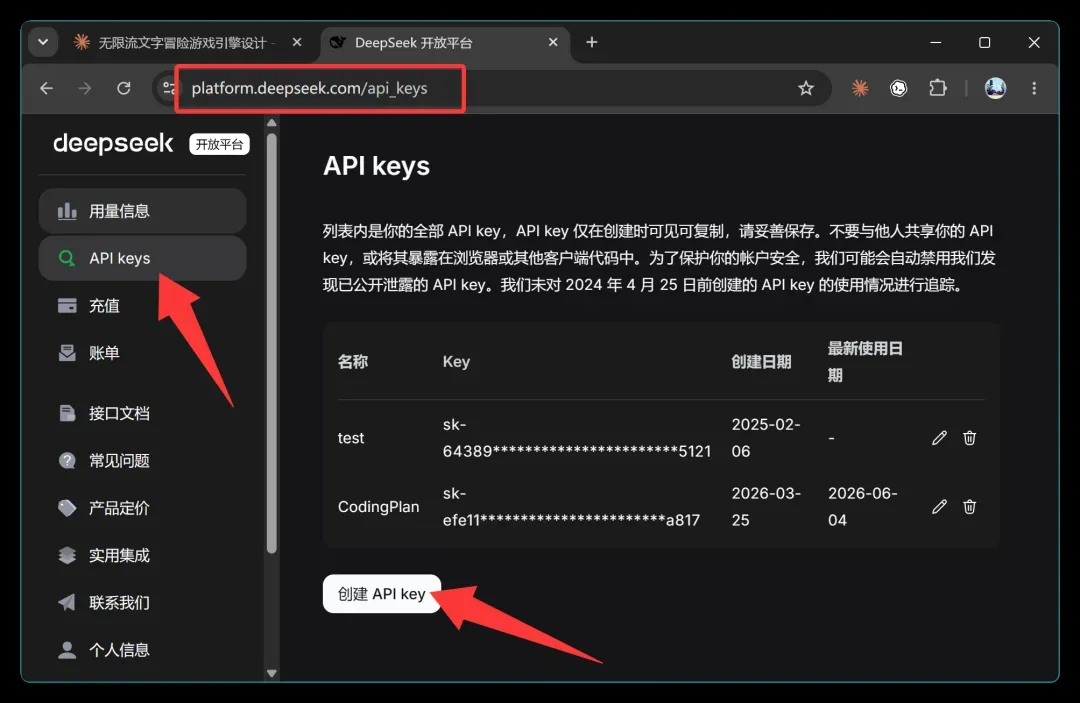The image size is (1080, 703).
Task: Click the 2026-06-04 last used date
Action: pos(862,507)
